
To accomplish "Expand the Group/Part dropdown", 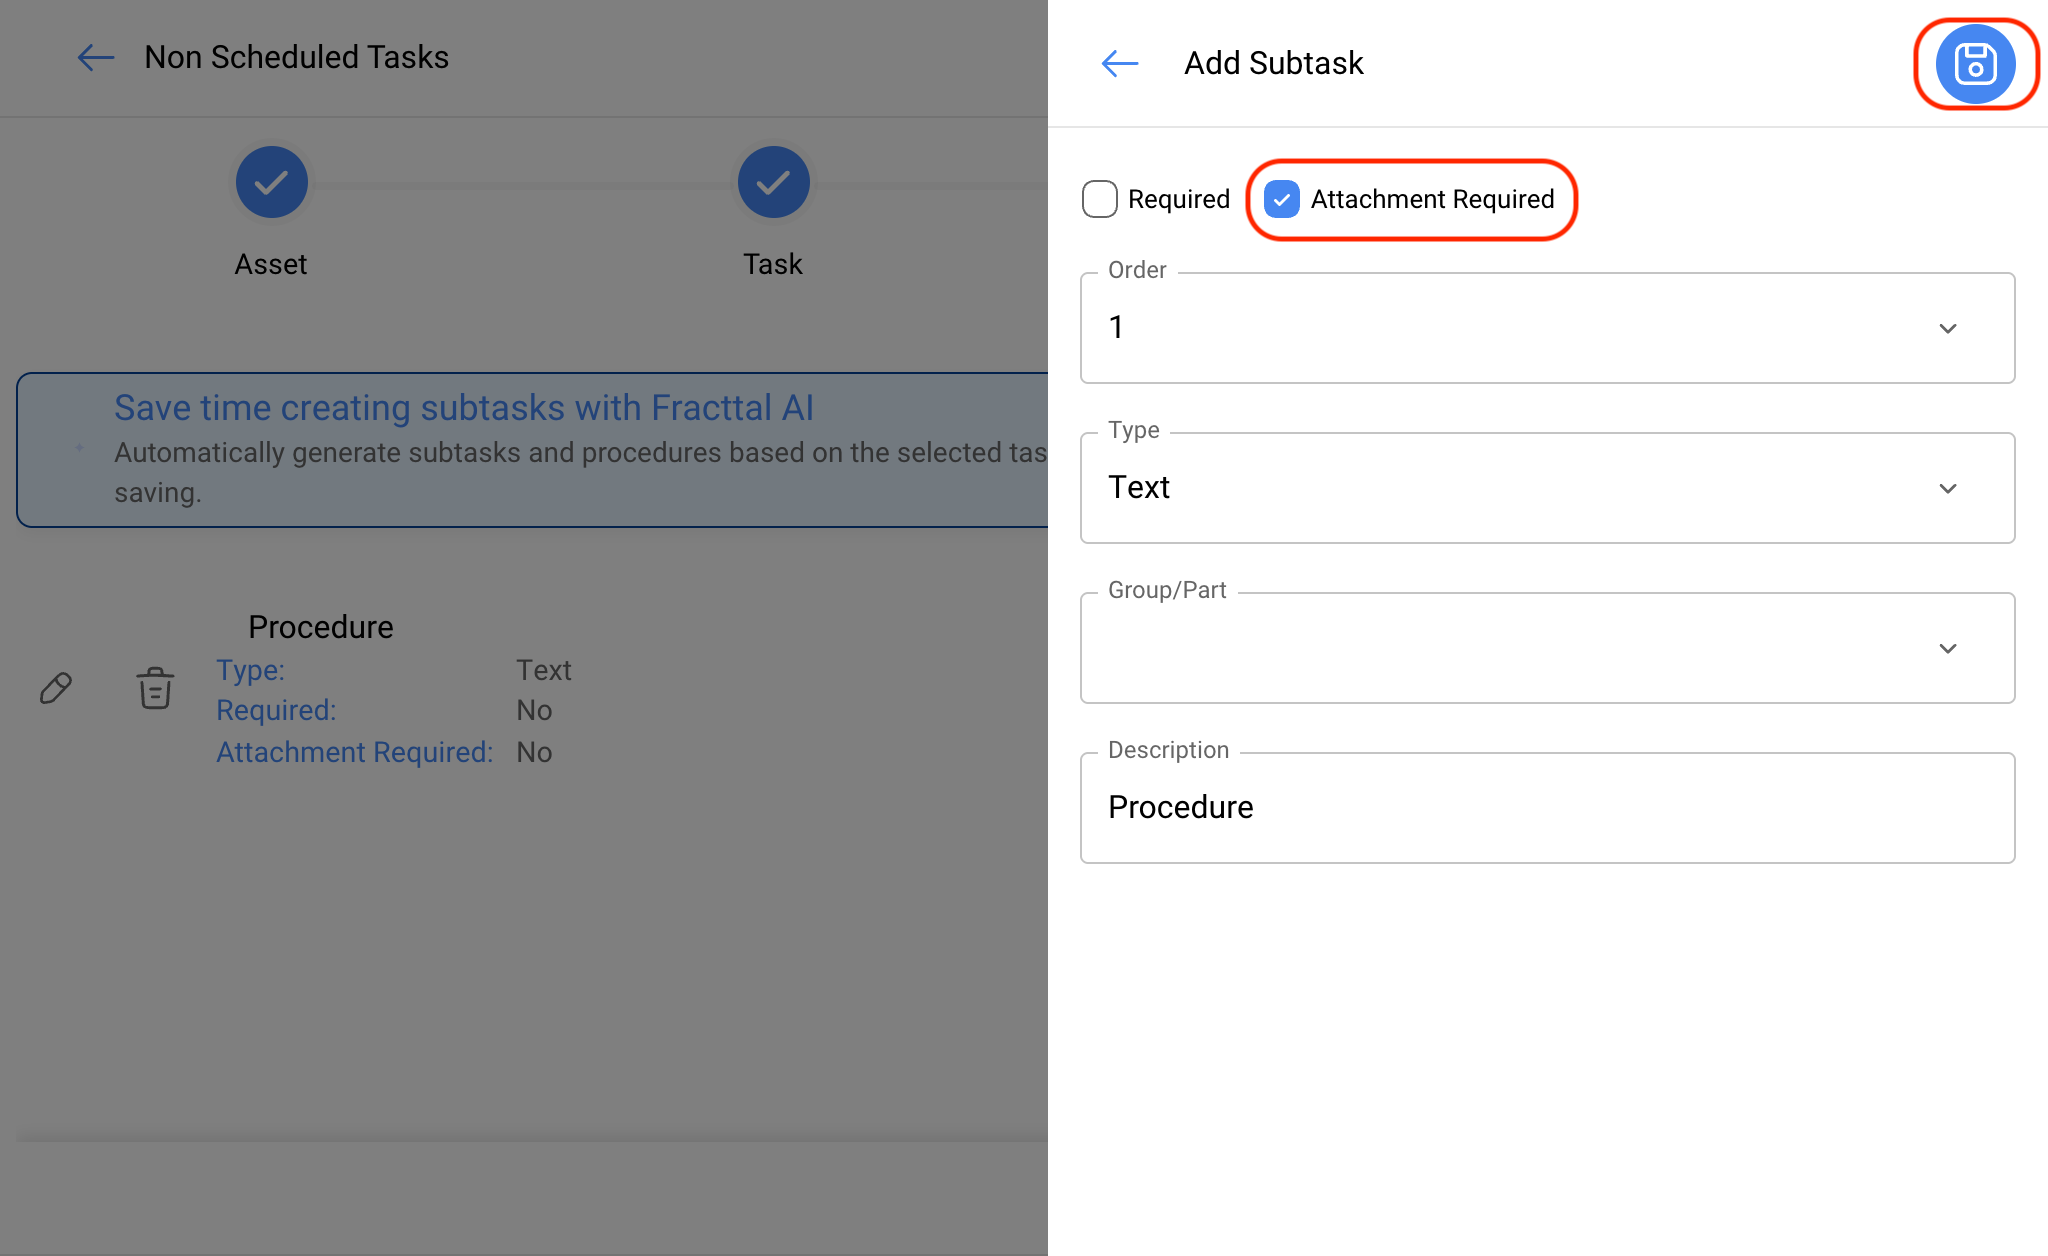I will pyautogui.click(x=1547, y=648).
